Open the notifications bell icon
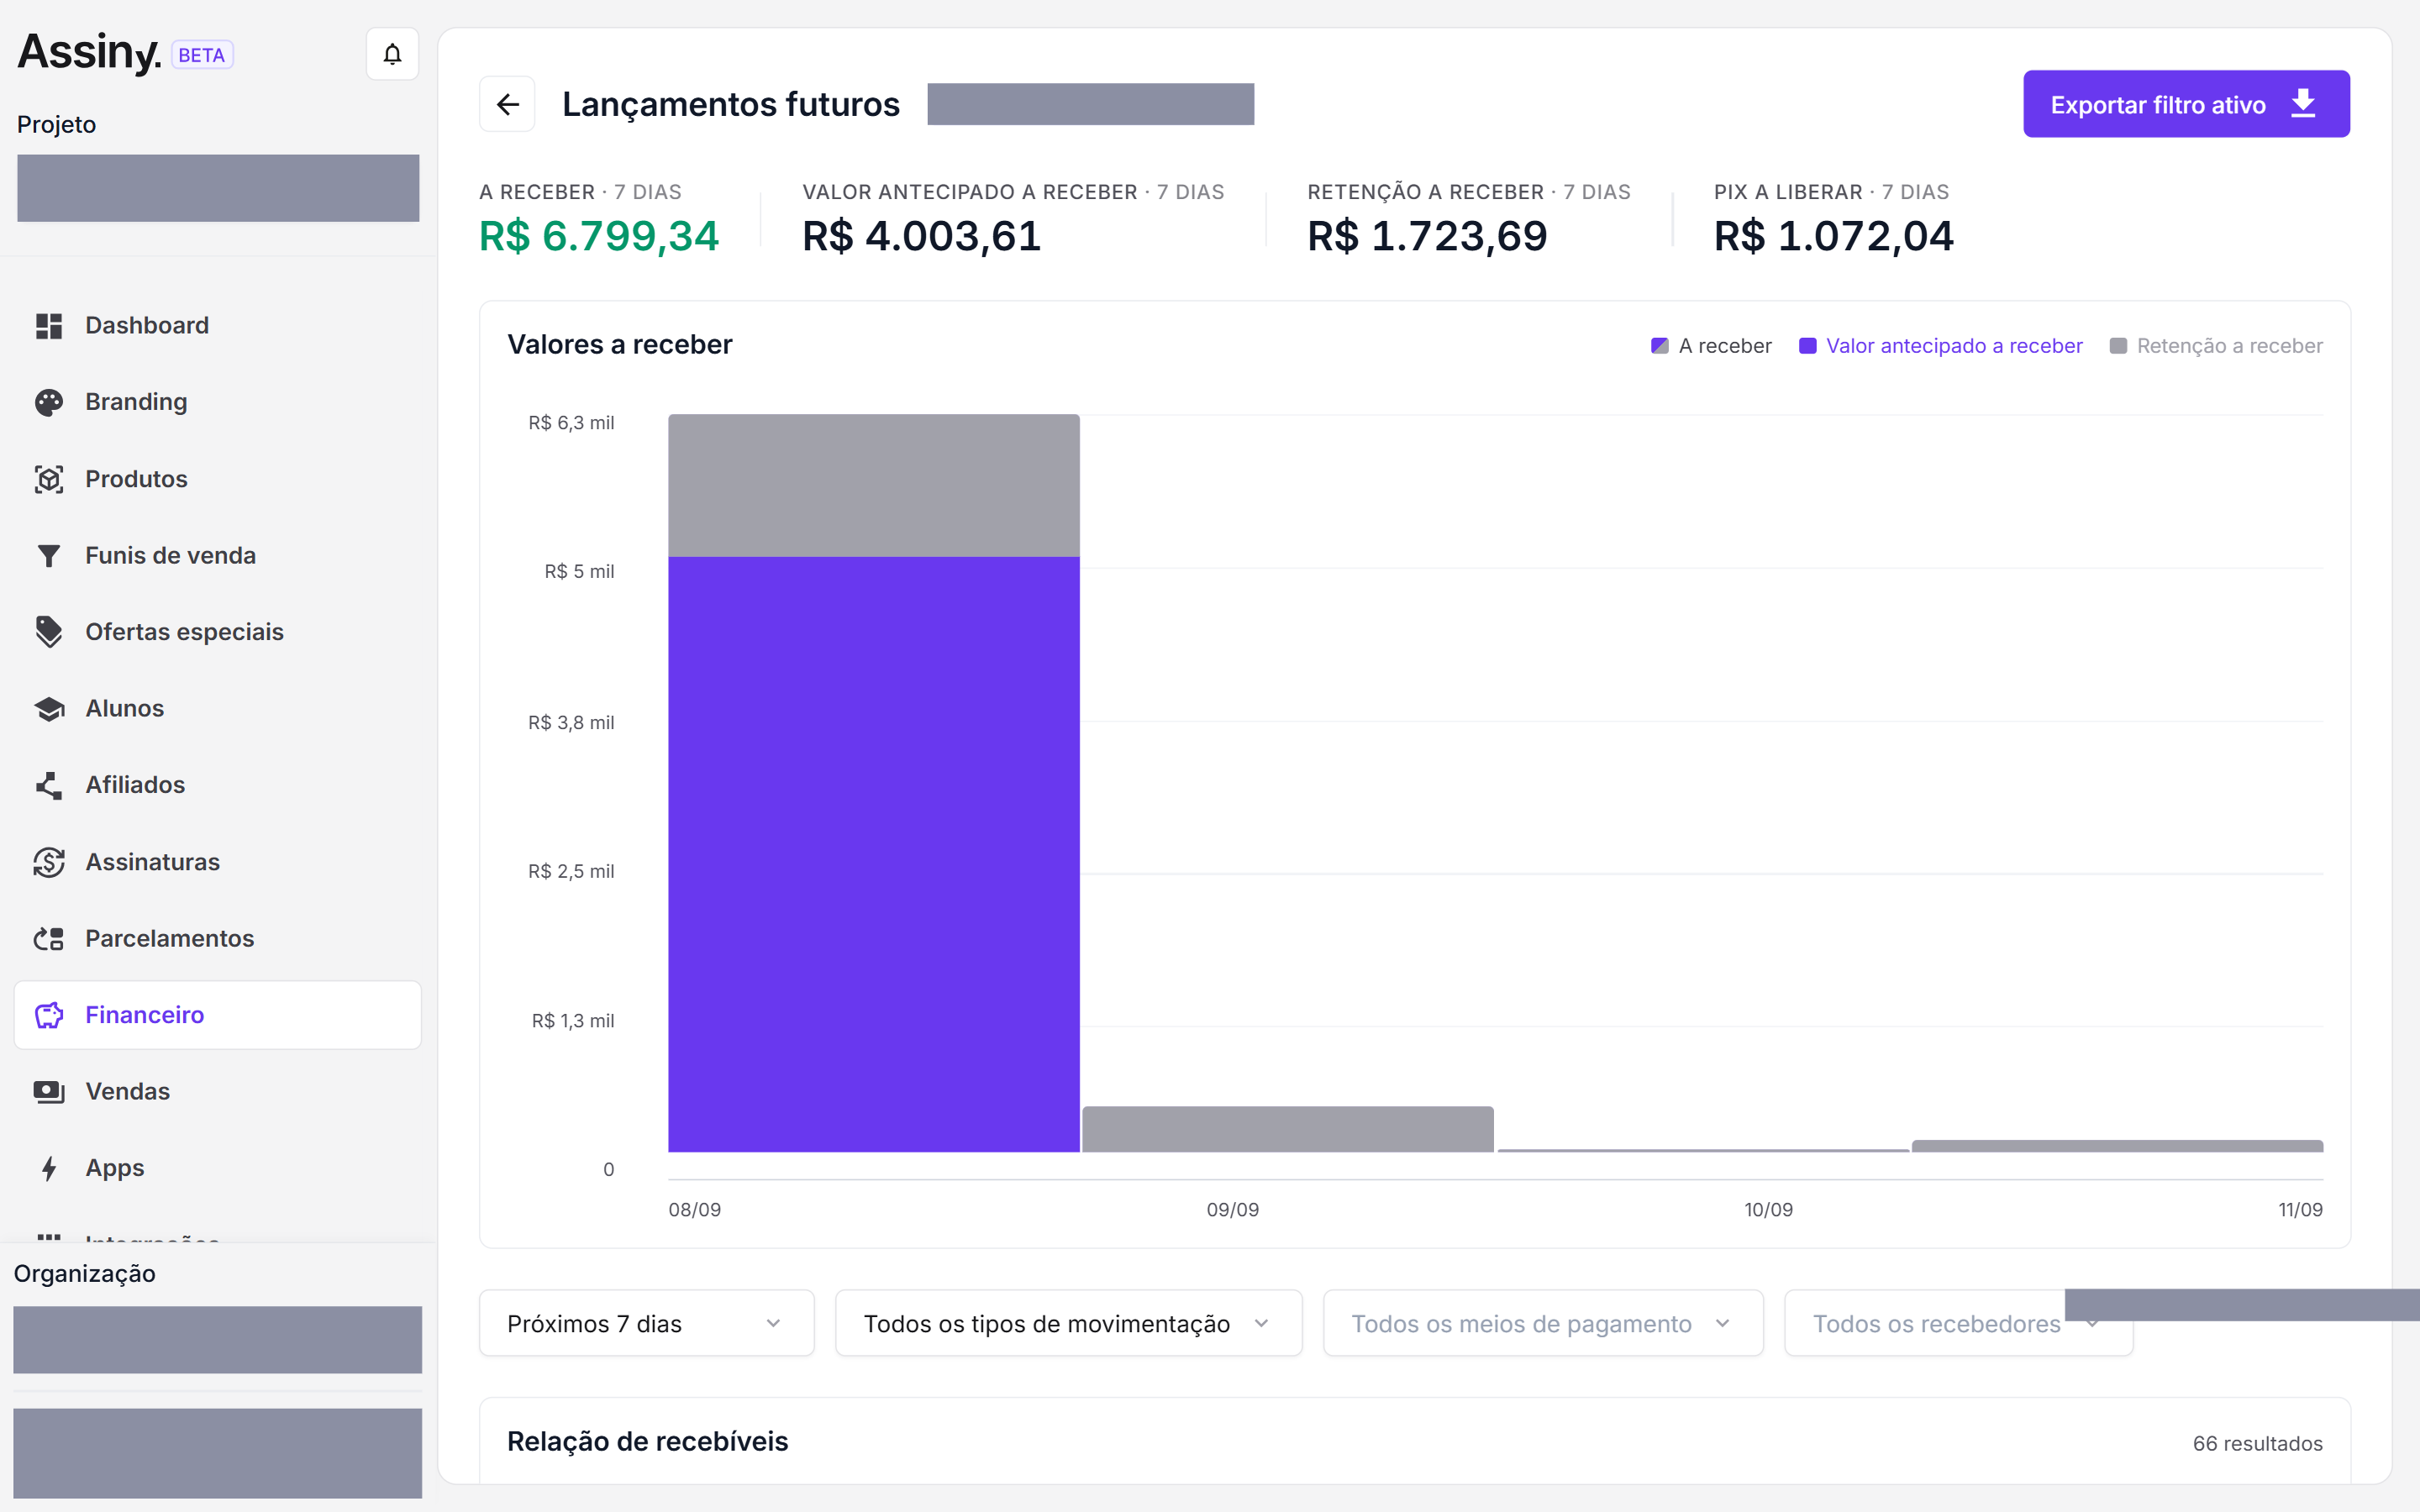 (392, 54)
